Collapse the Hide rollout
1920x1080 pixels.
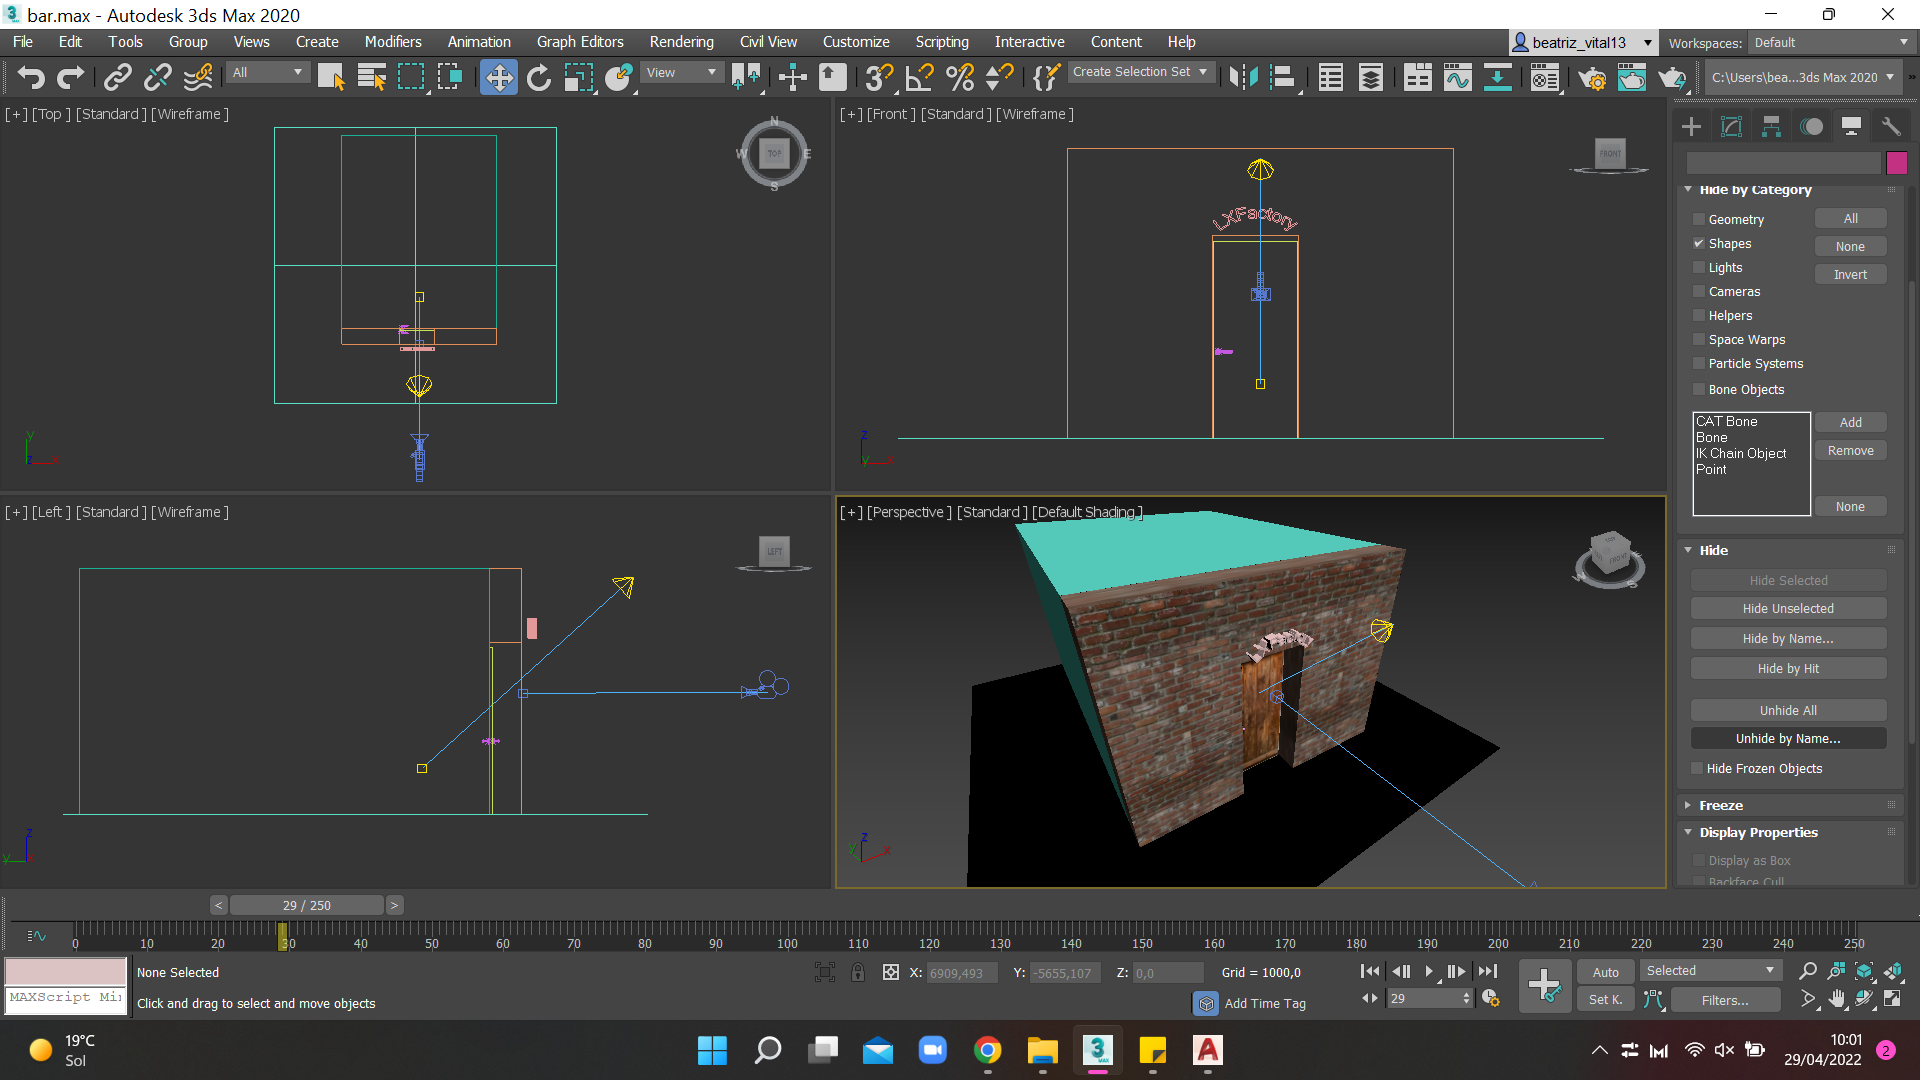1713,550
